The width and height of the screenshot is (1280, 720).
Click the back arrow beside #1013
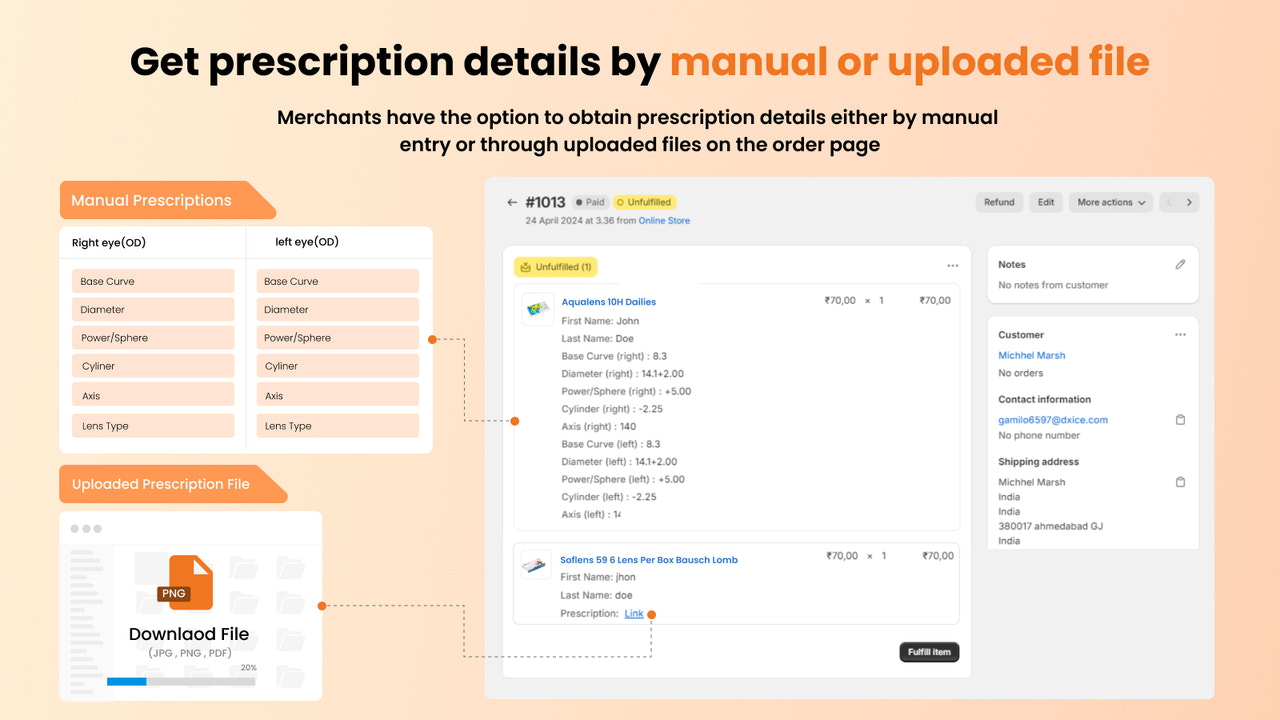pos(511,201)
